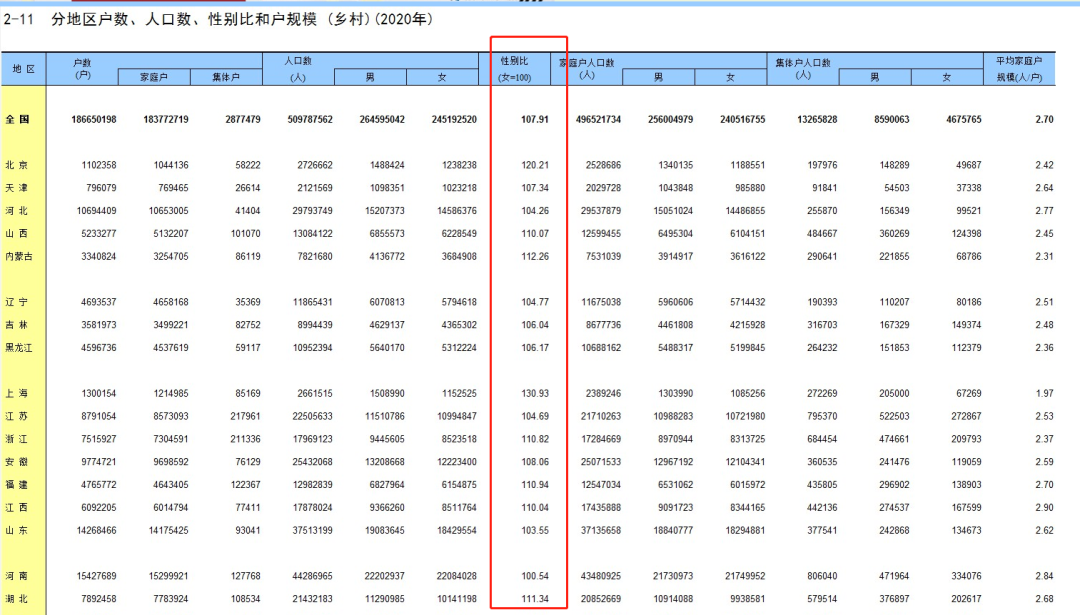1080x615 pixels.
Task: Click the 河北 row label
Action: [x=17, y=211]
